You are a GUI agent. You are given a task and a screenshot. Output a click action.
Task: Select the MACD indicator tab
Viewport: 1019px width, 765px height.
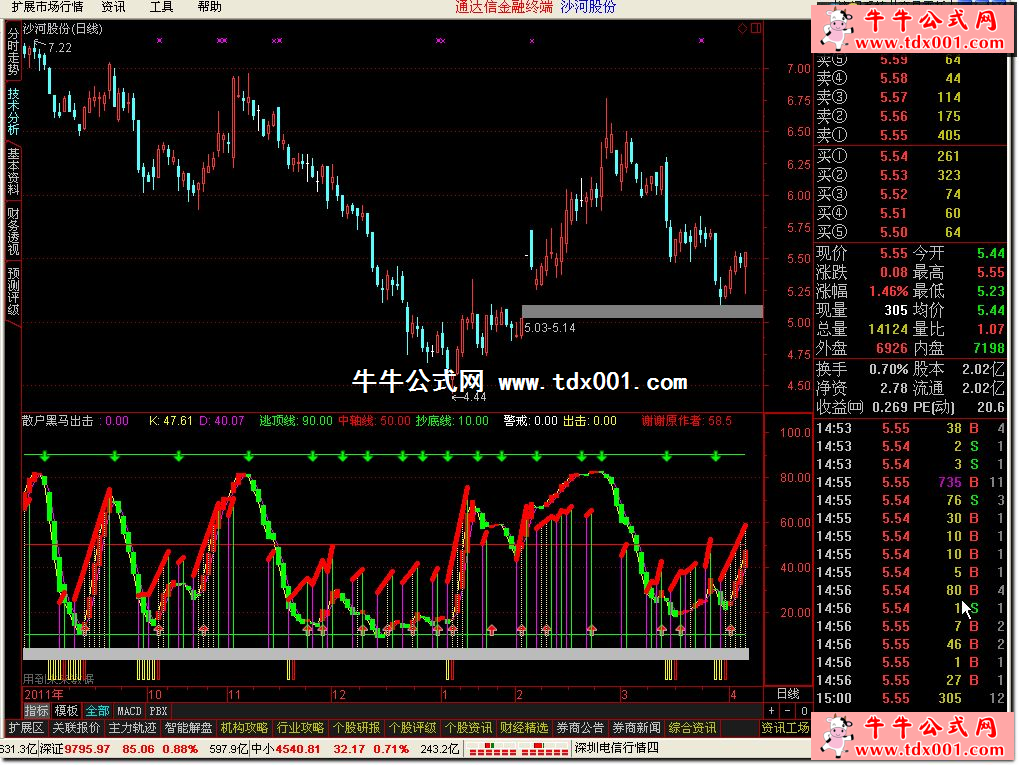point(129,711)
